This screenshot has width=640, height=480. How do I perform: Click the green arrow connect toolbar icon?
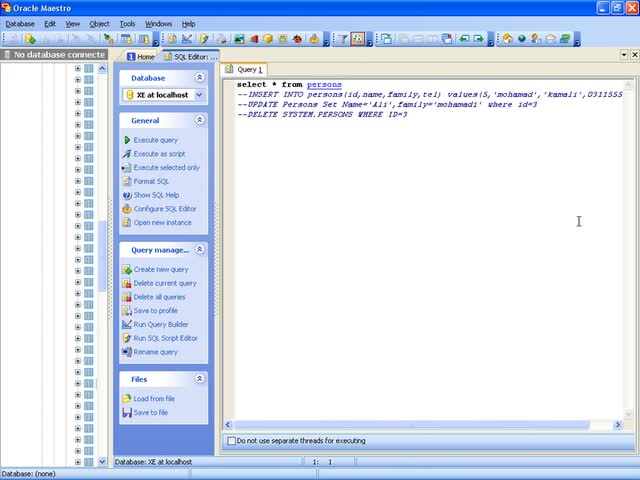pyautogui.click(x=109, y=39)
